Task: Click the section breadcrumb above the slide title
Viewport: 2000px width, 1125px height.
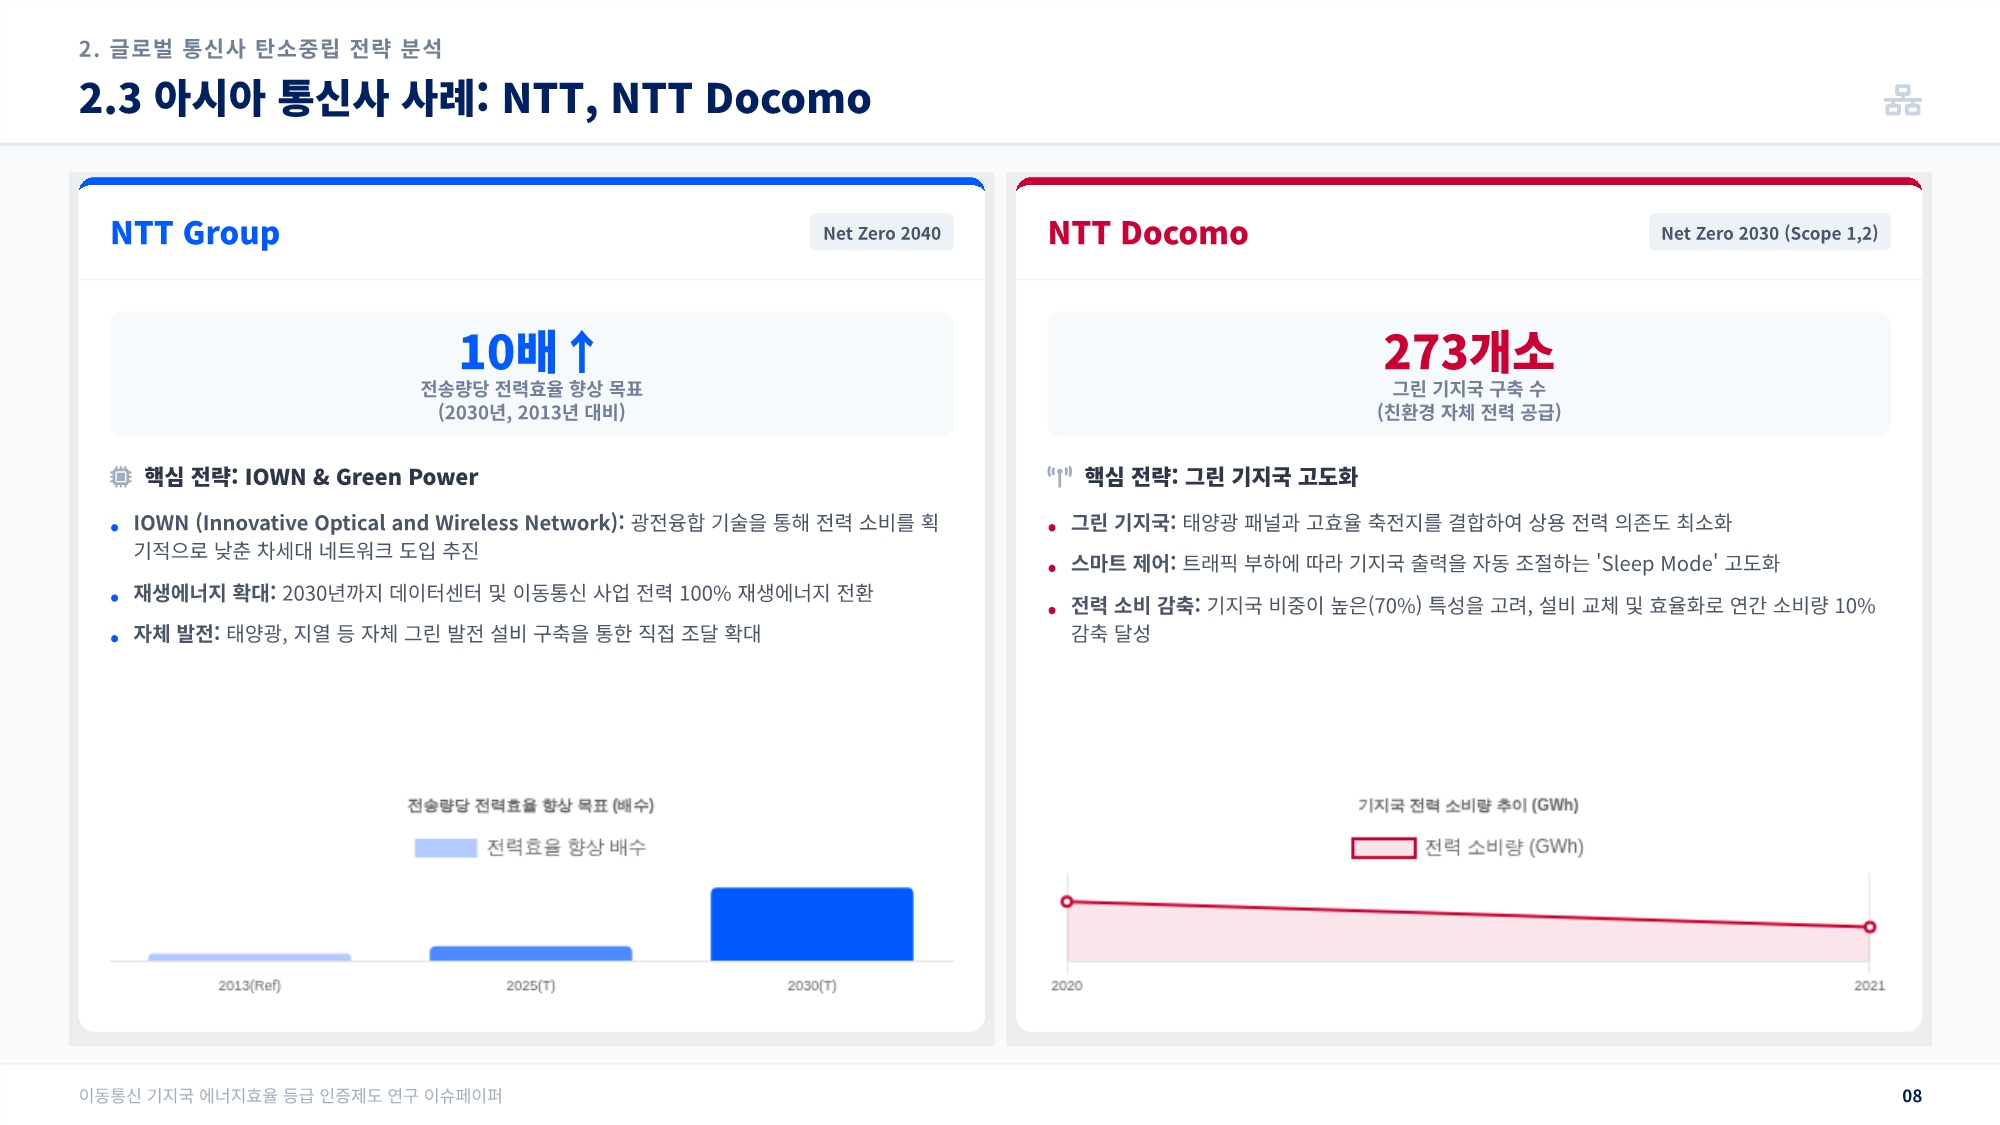Action: 260,48
